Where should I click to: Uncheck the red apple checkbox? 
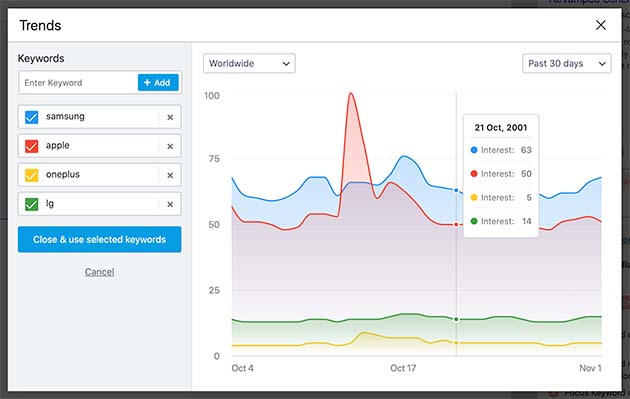tap(31, 146)
